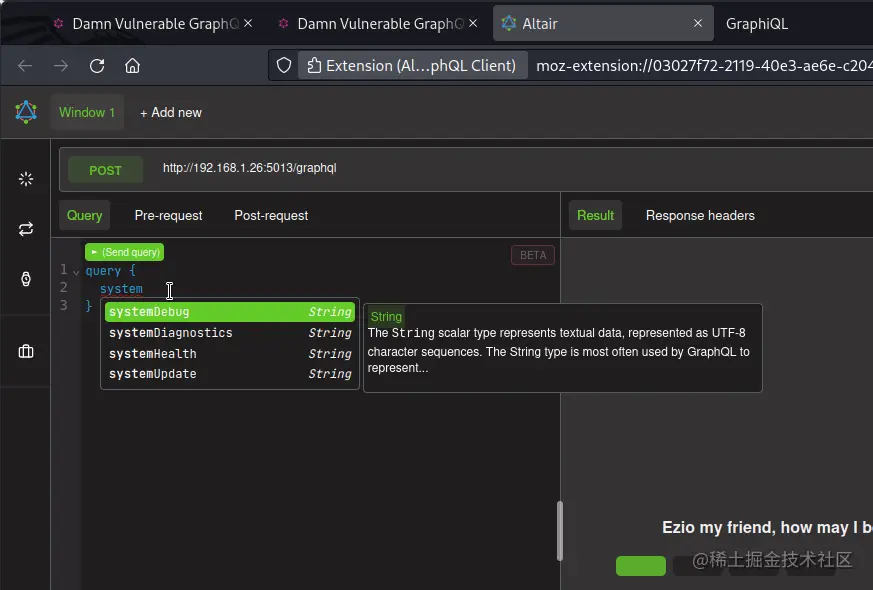Click the editor vertical scrollbar
The width and height of the screenshot is (873, 590).
pos(560,531)
